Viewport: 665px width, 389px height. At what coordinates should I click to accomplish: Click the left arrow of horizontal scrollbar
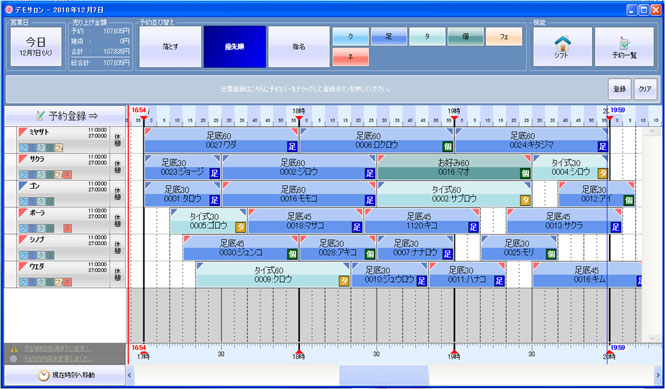tap(130, 375)
